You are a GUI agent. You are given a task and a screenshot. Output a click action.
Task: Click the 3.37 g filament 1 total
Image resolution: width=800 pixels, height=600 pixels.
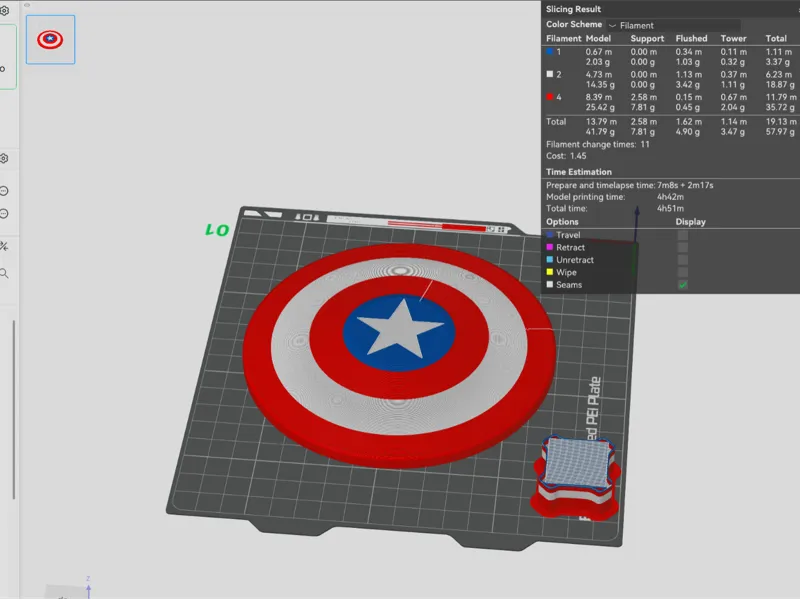(778, 62)
